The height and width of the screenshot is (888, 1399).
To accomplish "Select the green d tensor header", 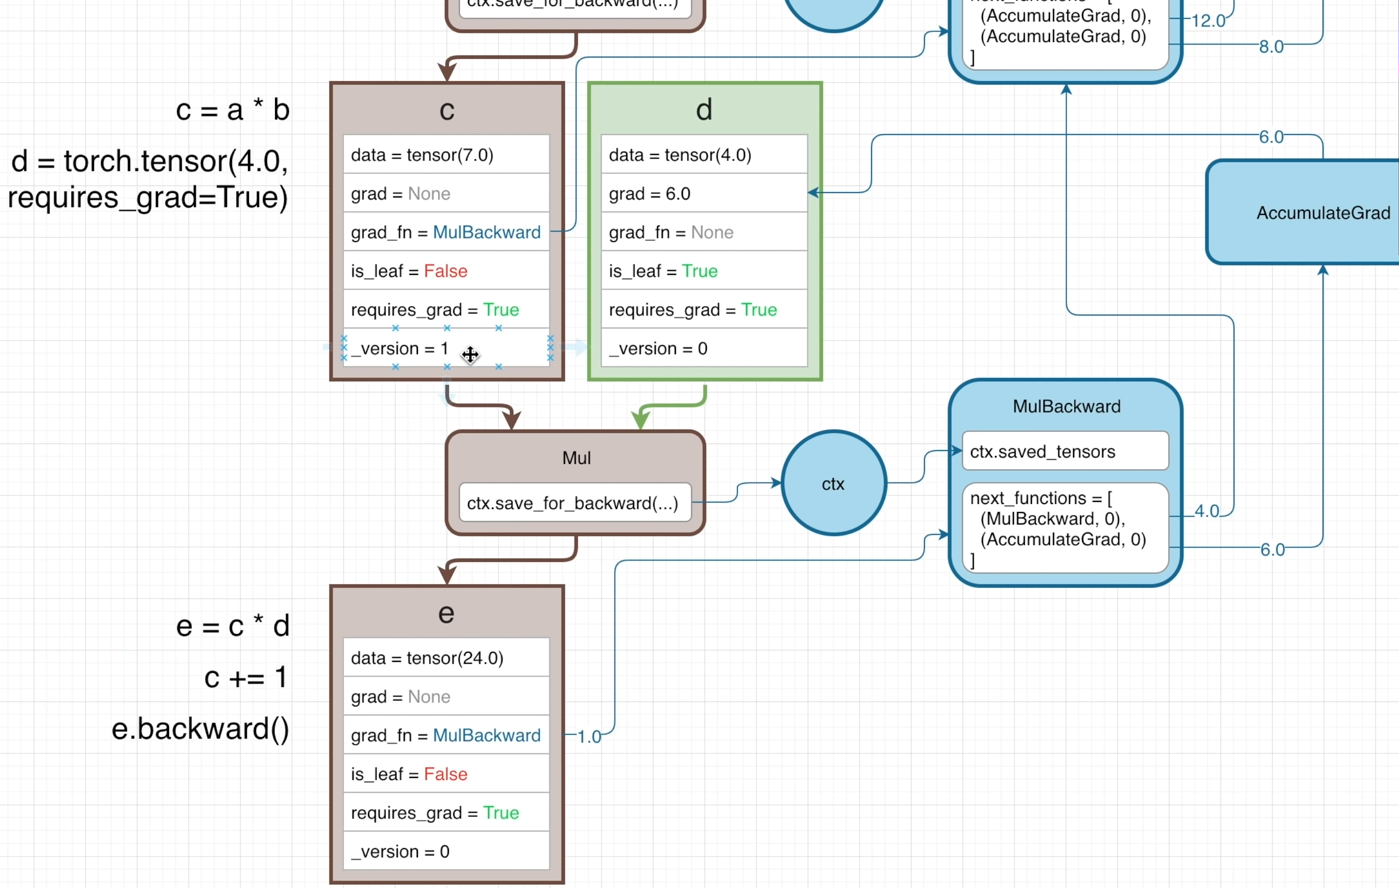I will click(x=704, y=110).
